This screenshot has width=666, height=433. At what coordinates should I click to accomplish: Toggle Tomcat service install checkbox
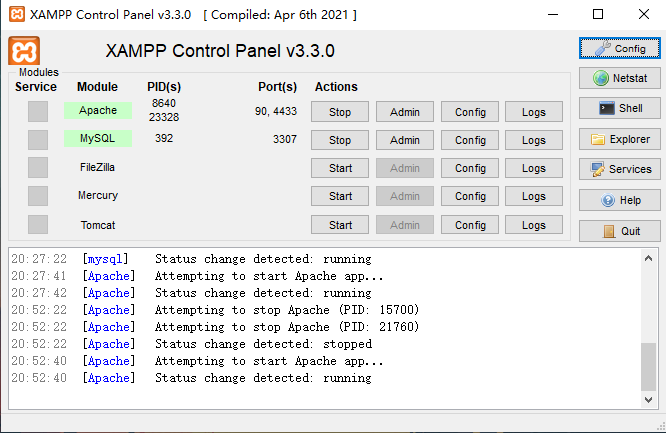[x=38, y=224]
